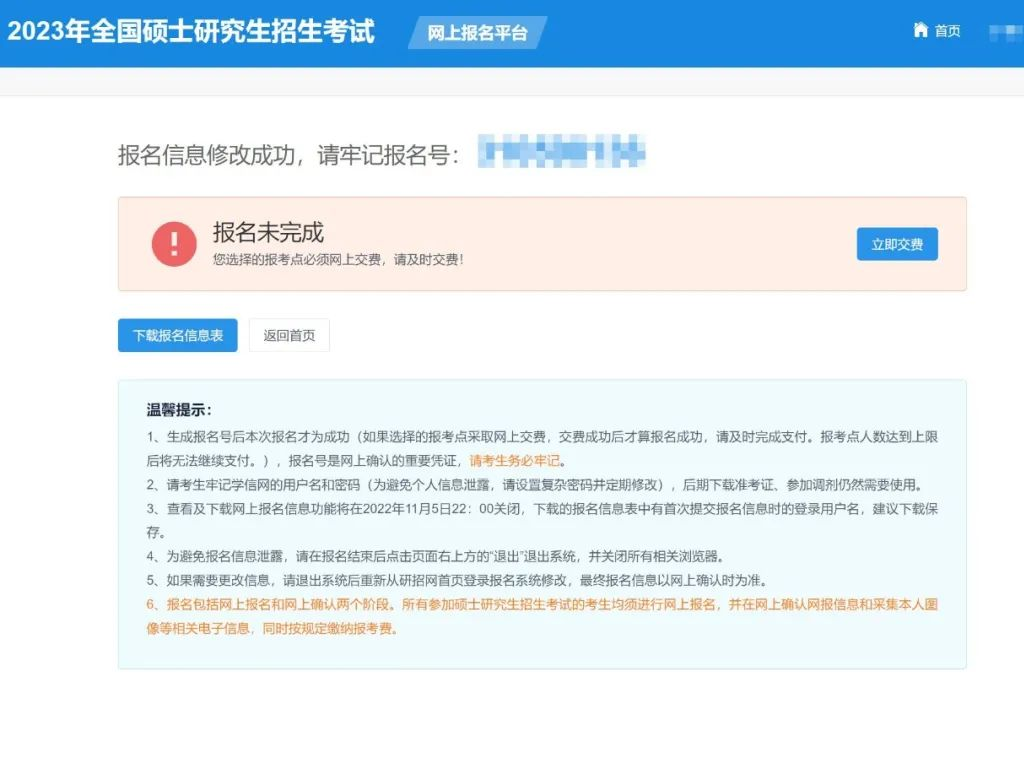Viewport: 1024px width, 758px height.
Task: Click orange text 请考生务必牢记
Action: (x=515, y=460)
